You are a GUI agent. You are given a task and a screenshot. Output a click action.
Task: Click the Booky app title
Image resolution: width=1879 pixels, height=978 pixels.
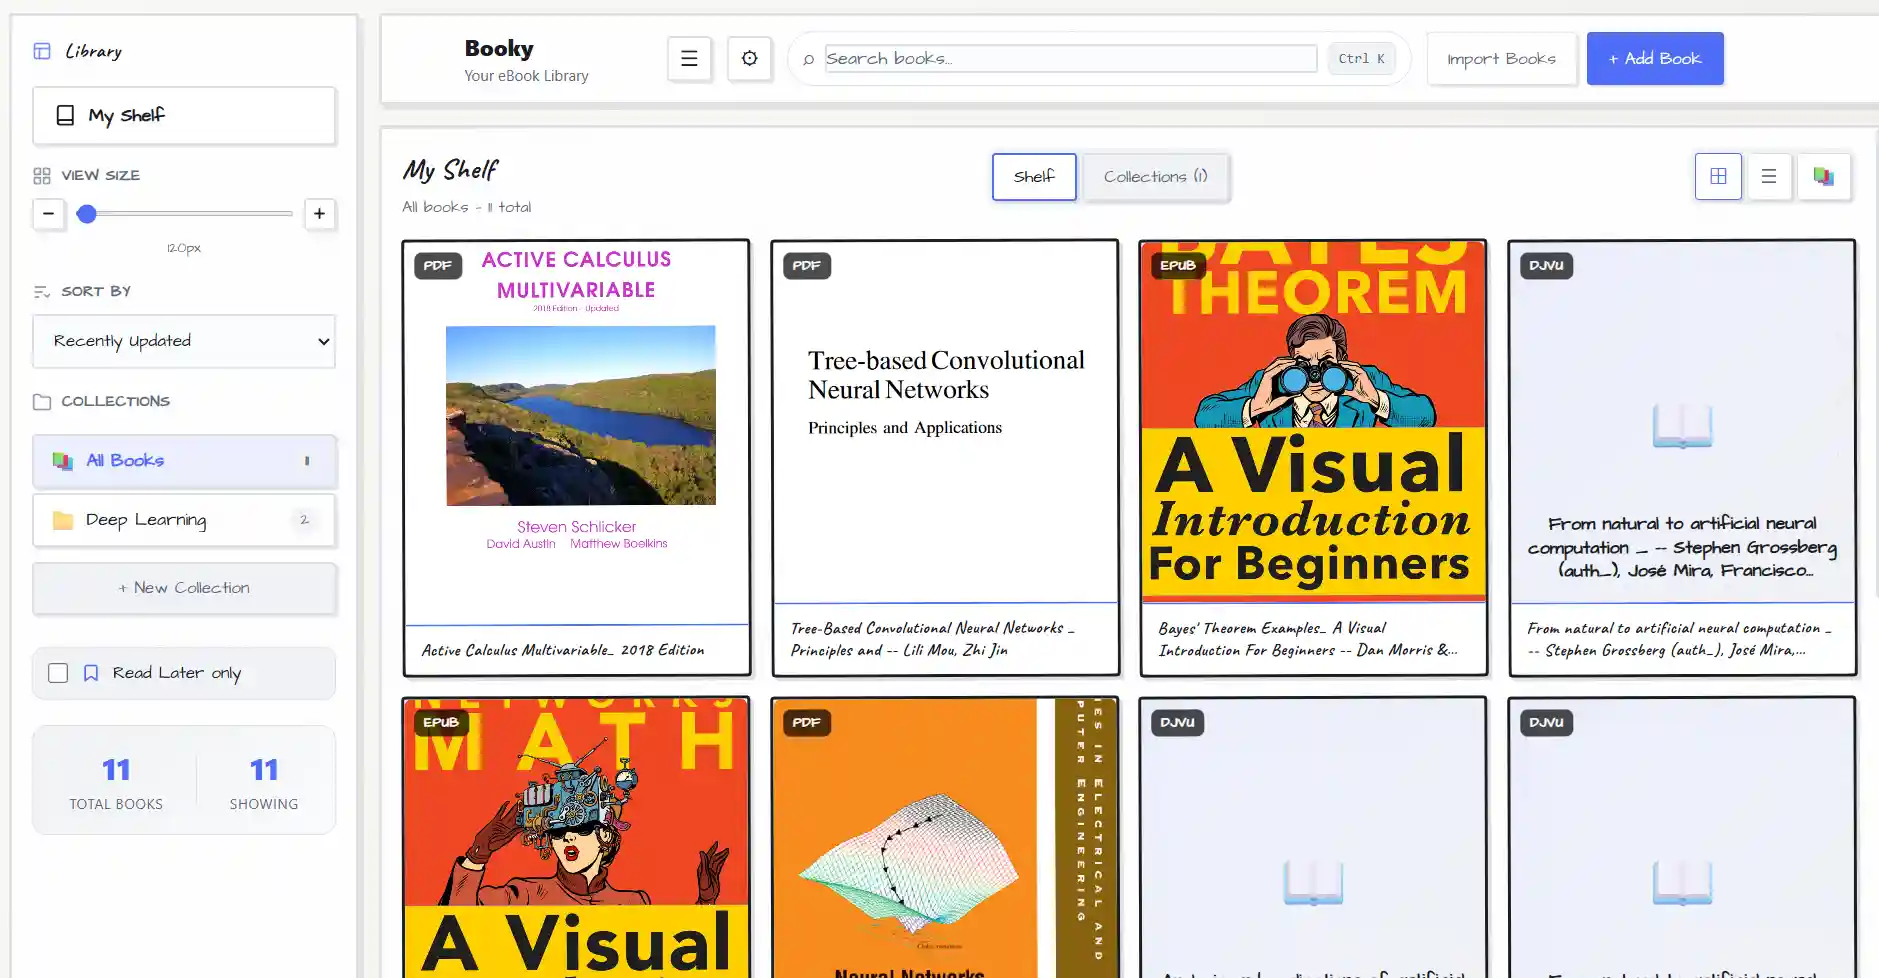click(x=499, y=48)
